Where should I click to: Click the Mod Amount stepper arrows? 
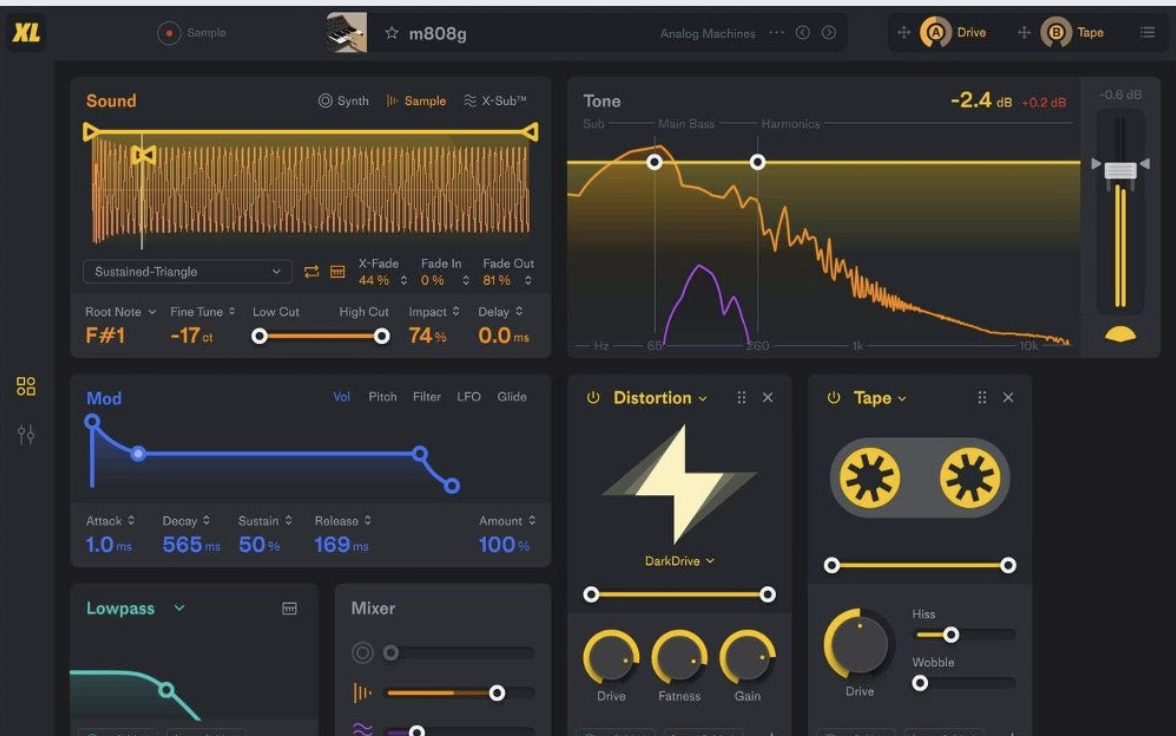532,520
